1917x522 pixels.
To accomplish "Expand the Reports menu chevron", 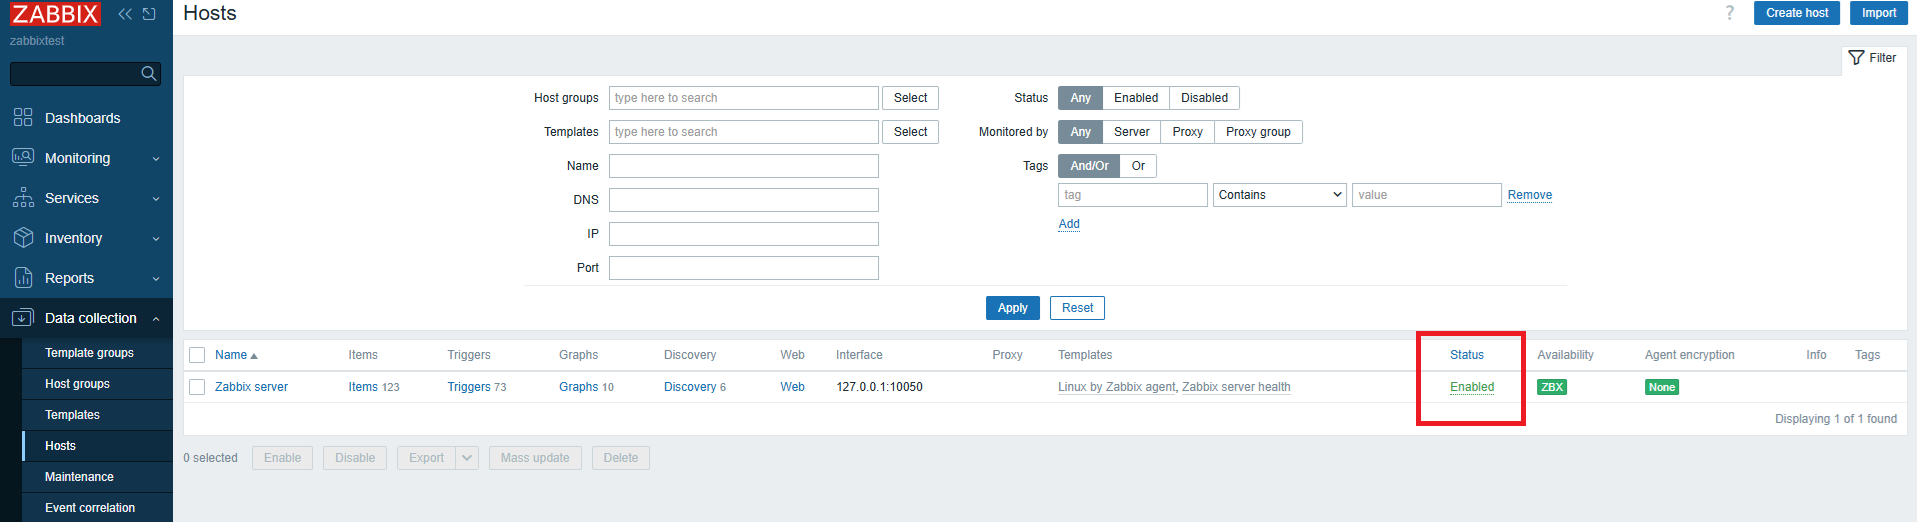I will coord(156,279).
